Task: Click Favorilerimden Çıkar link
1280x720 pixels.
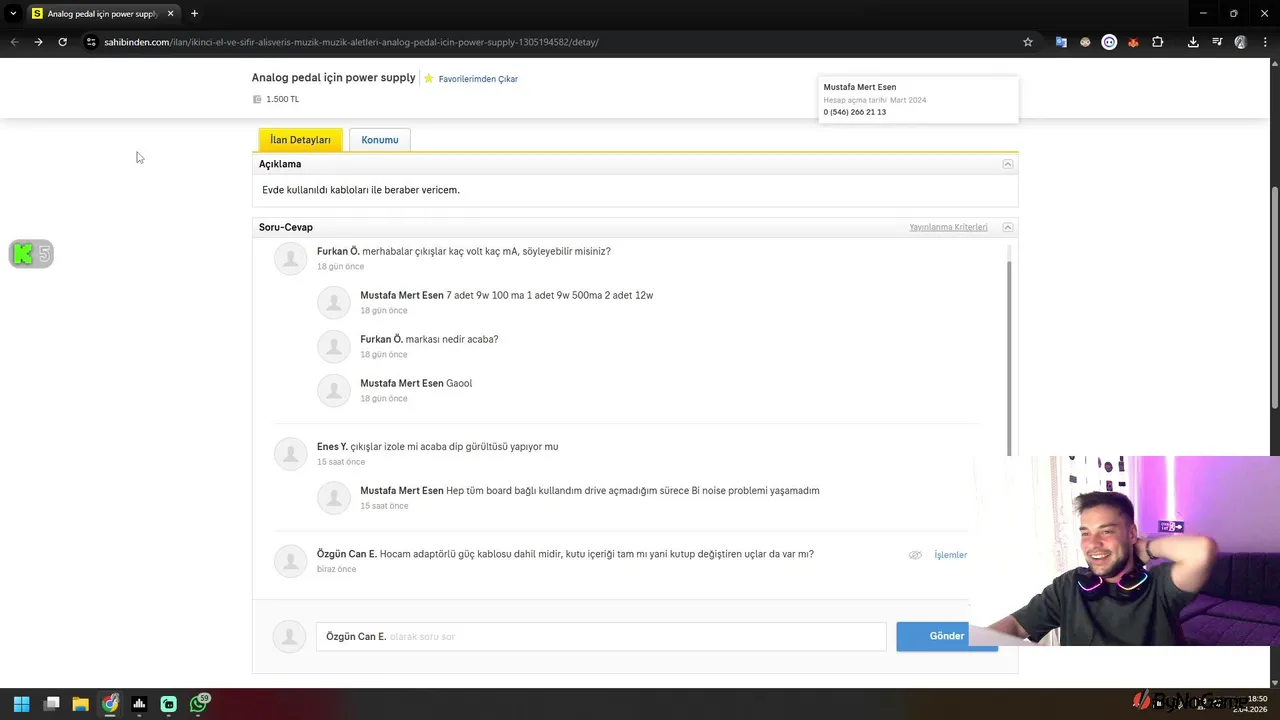Action: (478, 79)
